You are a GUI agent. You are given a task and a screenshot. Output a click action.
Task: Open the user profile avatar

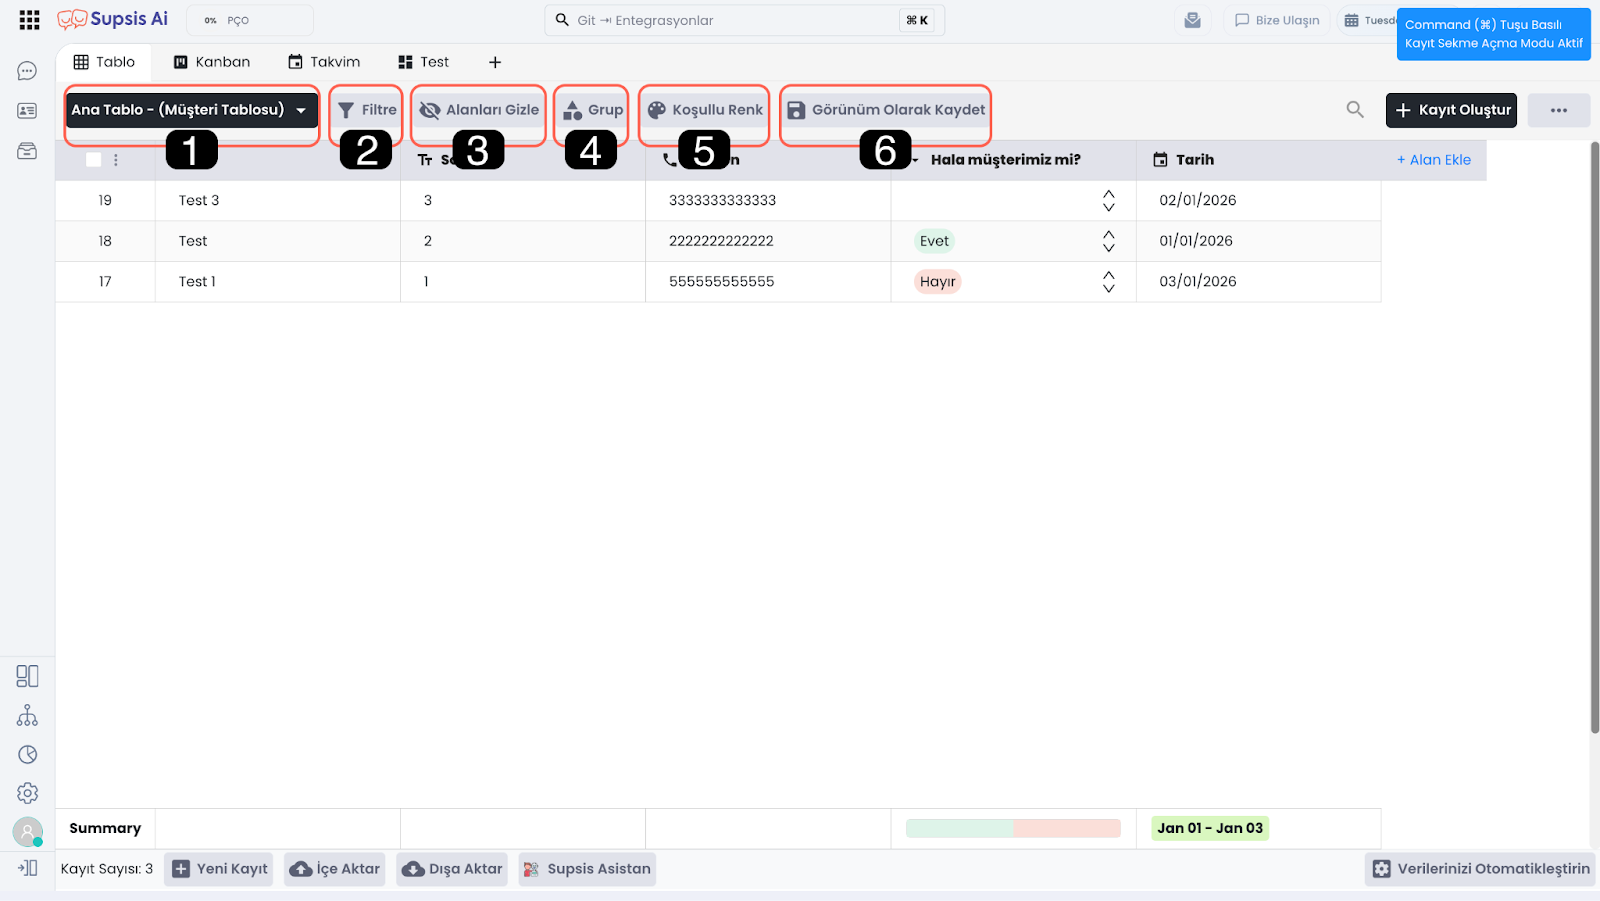[27, 831]
